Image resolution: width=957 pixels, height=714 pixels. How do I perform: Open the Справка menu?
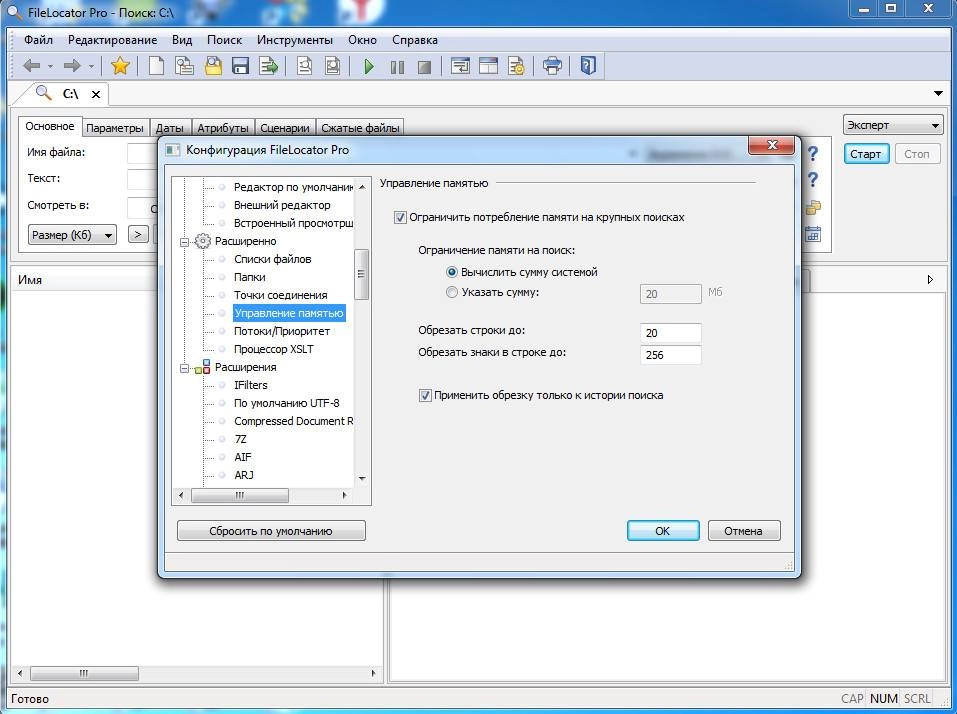pos(414,40)
